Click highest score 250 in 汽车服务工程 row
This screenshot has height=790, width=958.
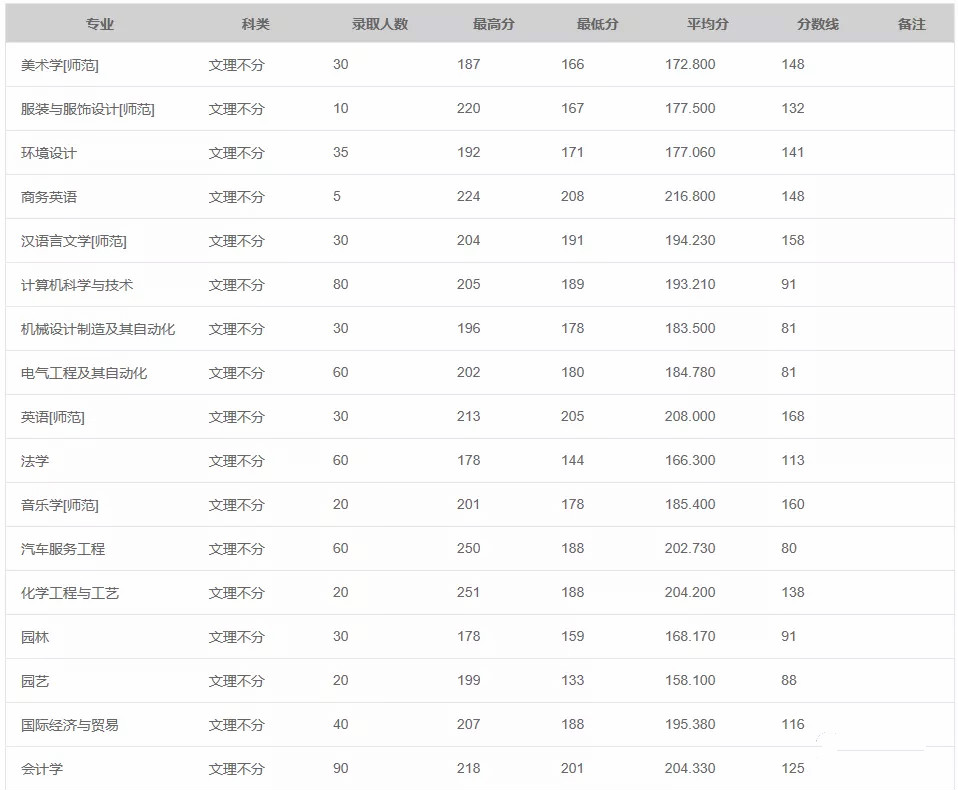469,548
